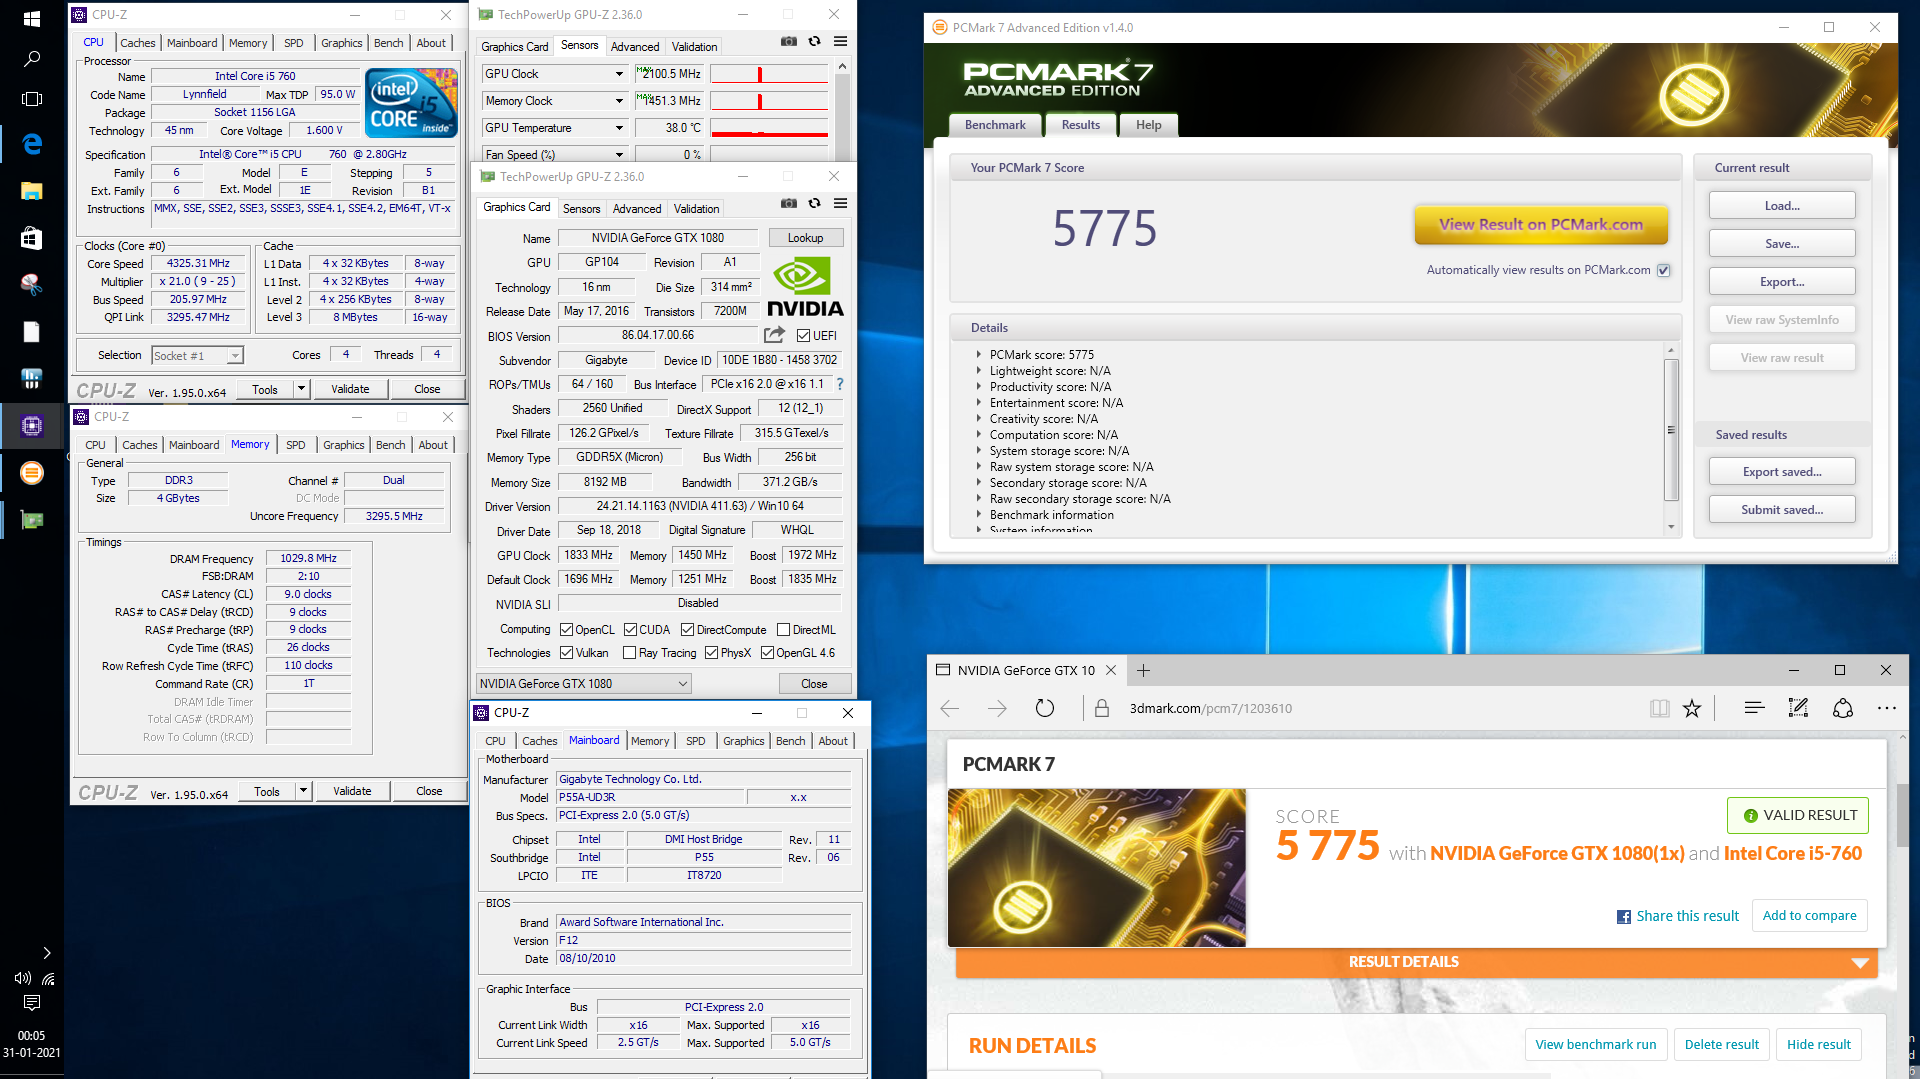Toggle the UEFI checkbox in GPU-Z
The width and height of the screenshot is (1920, 1079).
[803, 336]
